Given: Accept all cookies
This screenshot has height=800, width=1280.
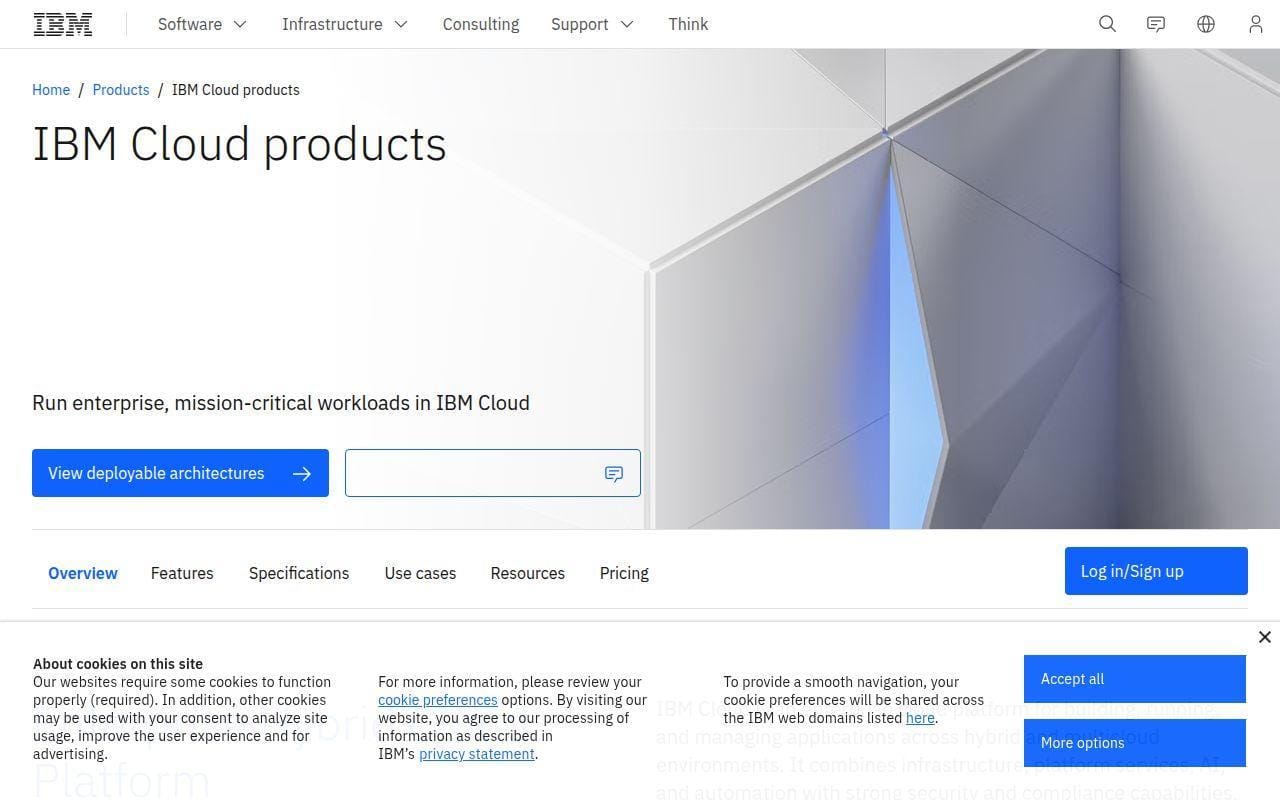Looking at the screenshot, I should [x=1135, y=679].
